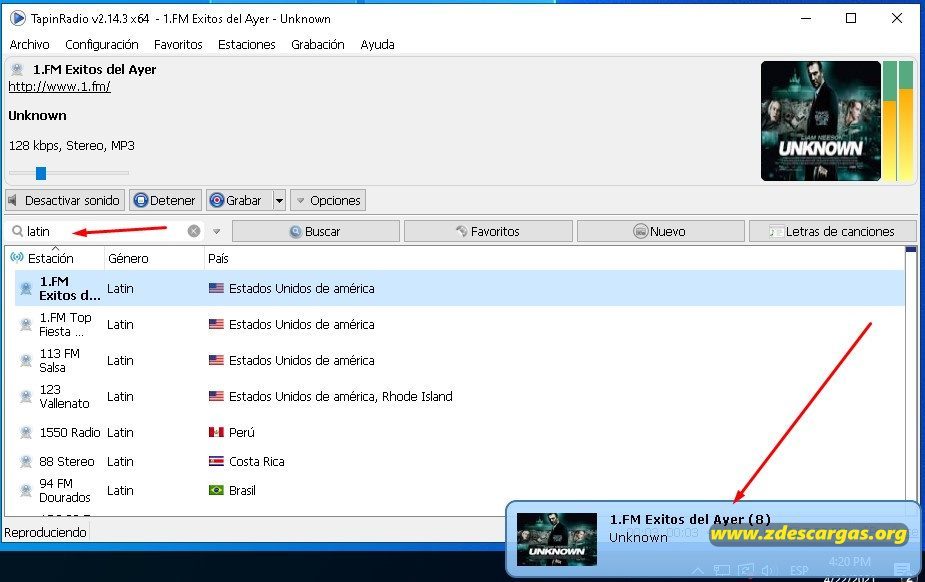The image size is (925, 582).
Task: Click the station icon beside 123 Vallenato
Action: pos(26,396)
